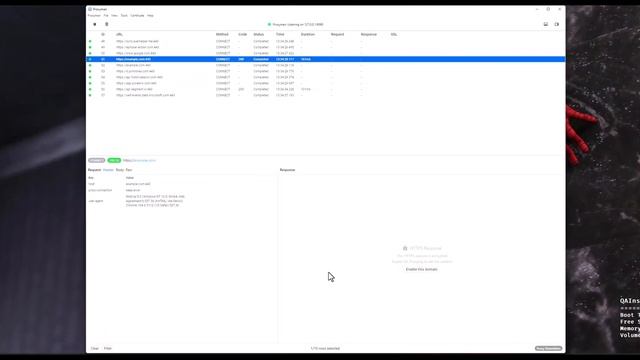Click the Enable this domain link
Viewport: 640px width, 360px height.
pyautogui.click(x=422, y=269)
